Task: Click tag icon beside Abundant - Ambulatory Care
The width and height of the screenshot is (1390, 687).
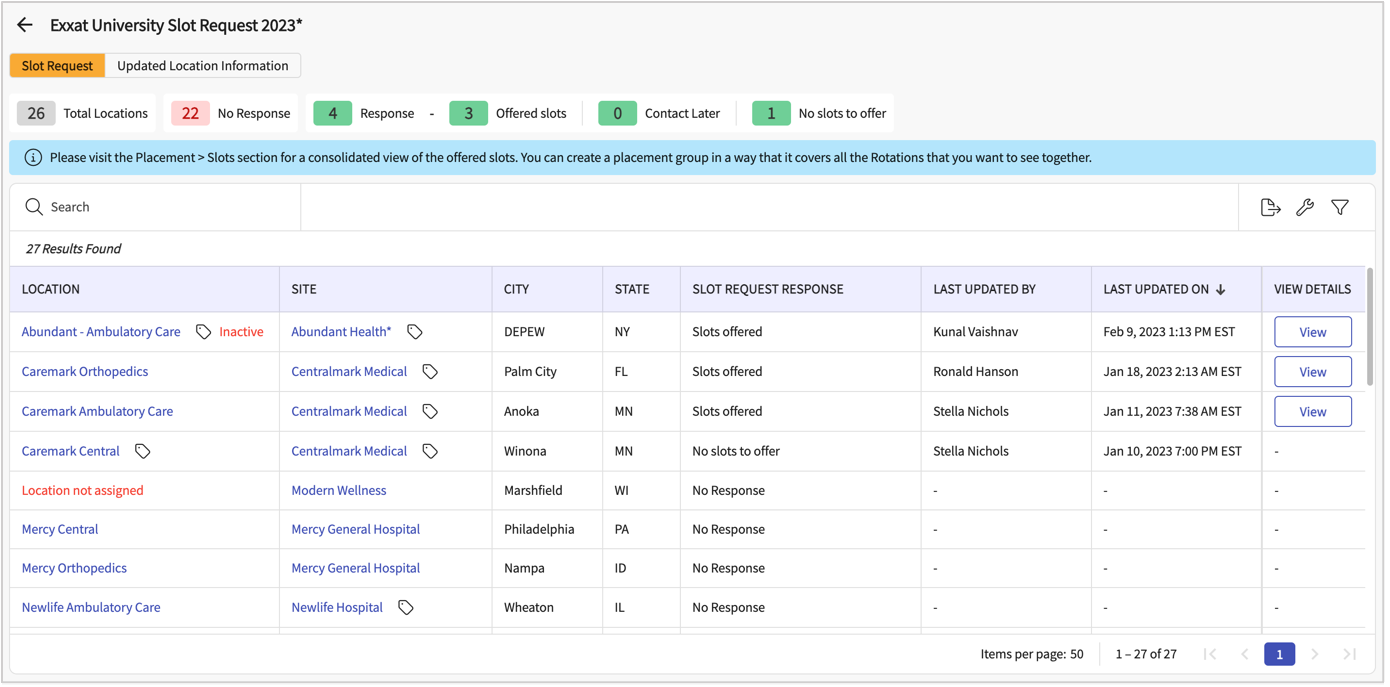Action: pos(203,332)
